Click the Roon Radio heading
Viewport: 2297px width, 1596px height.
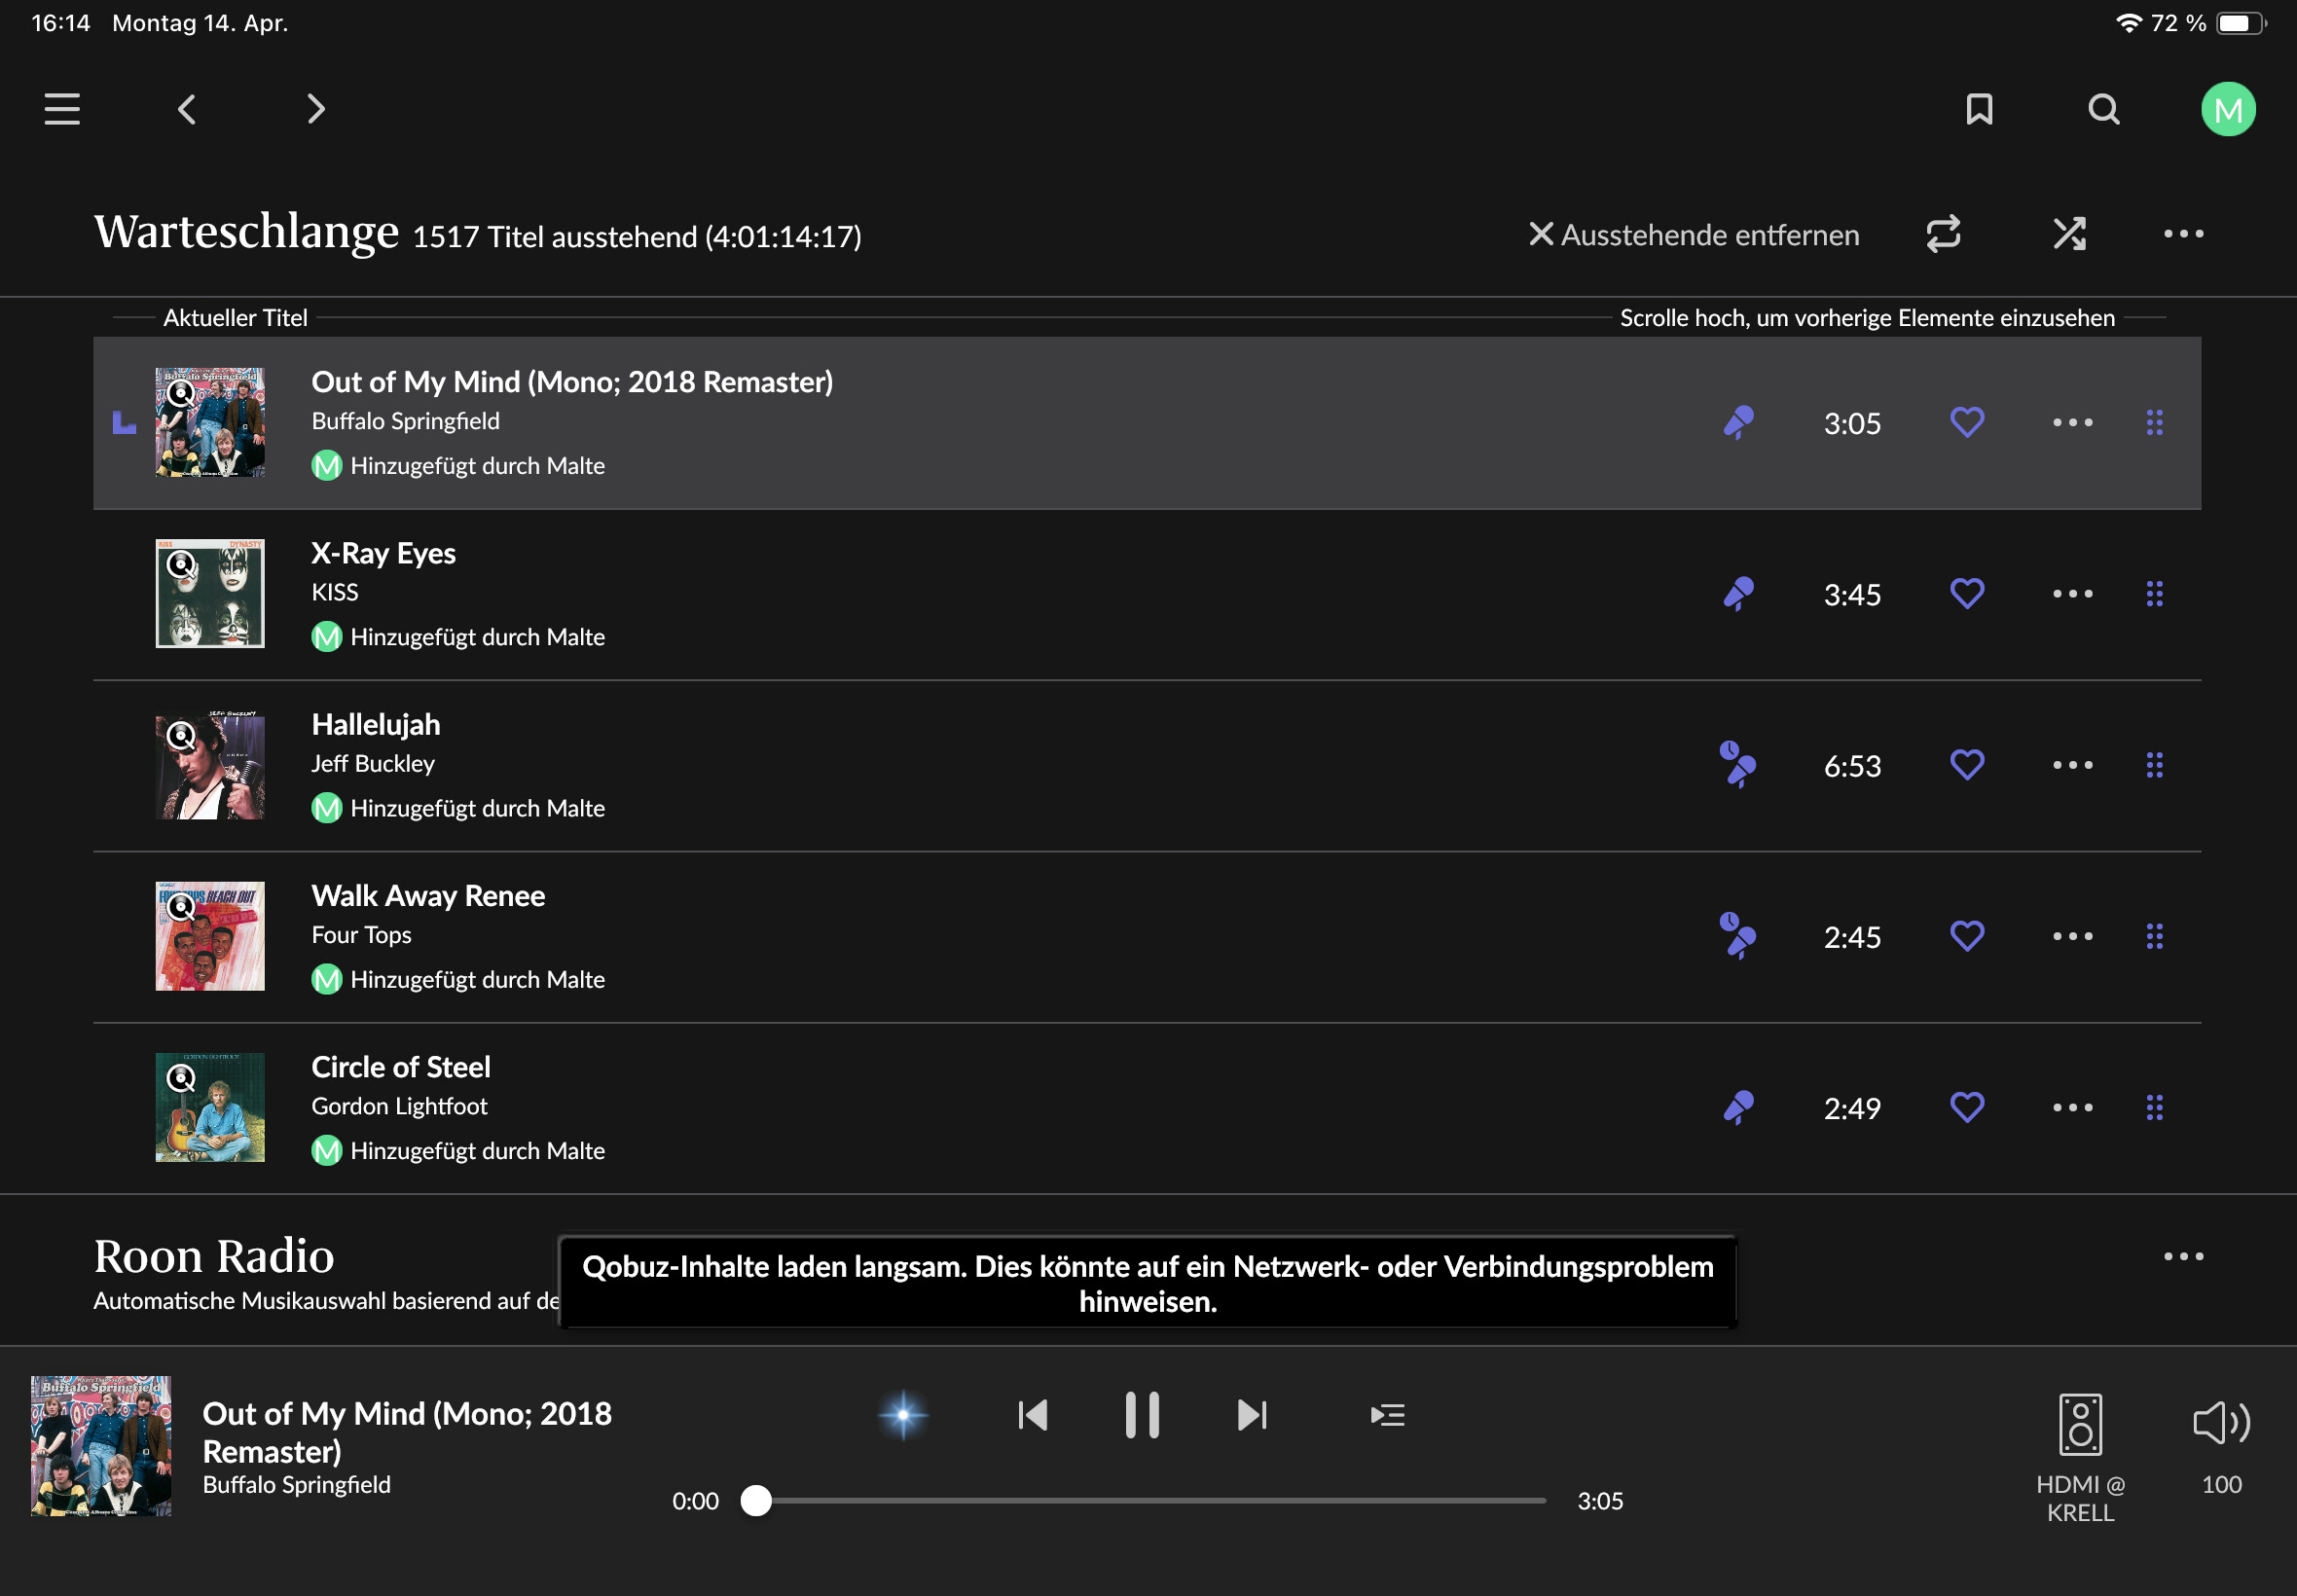pyautogui.click(x=214, y=1256)
